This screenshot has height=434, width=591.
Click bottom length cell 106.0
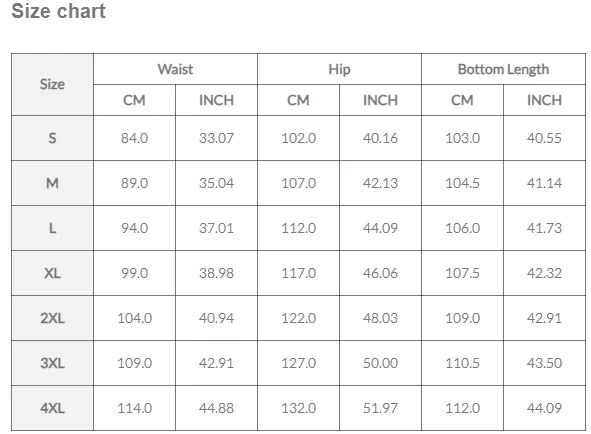pos(462,228)
